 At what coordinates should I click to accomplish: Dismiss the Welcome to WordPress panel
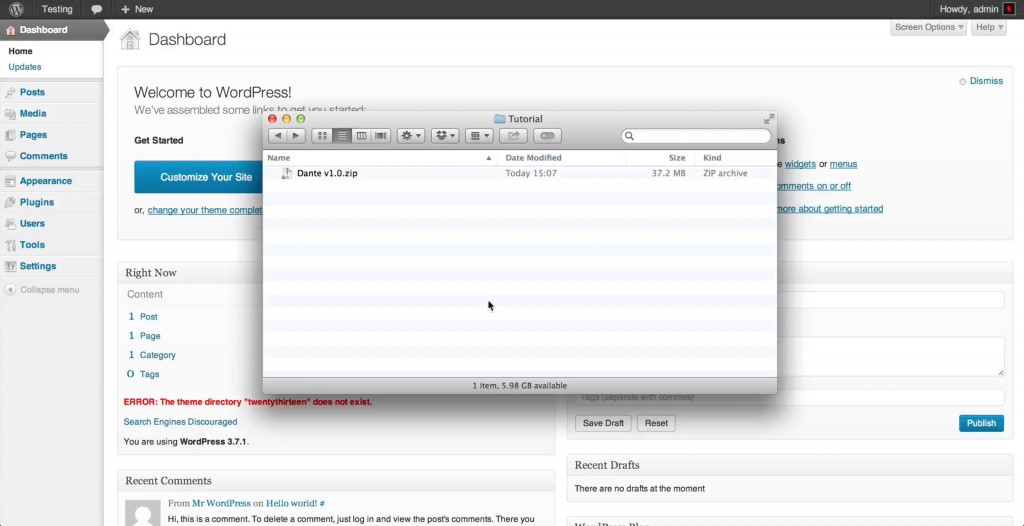981,81
